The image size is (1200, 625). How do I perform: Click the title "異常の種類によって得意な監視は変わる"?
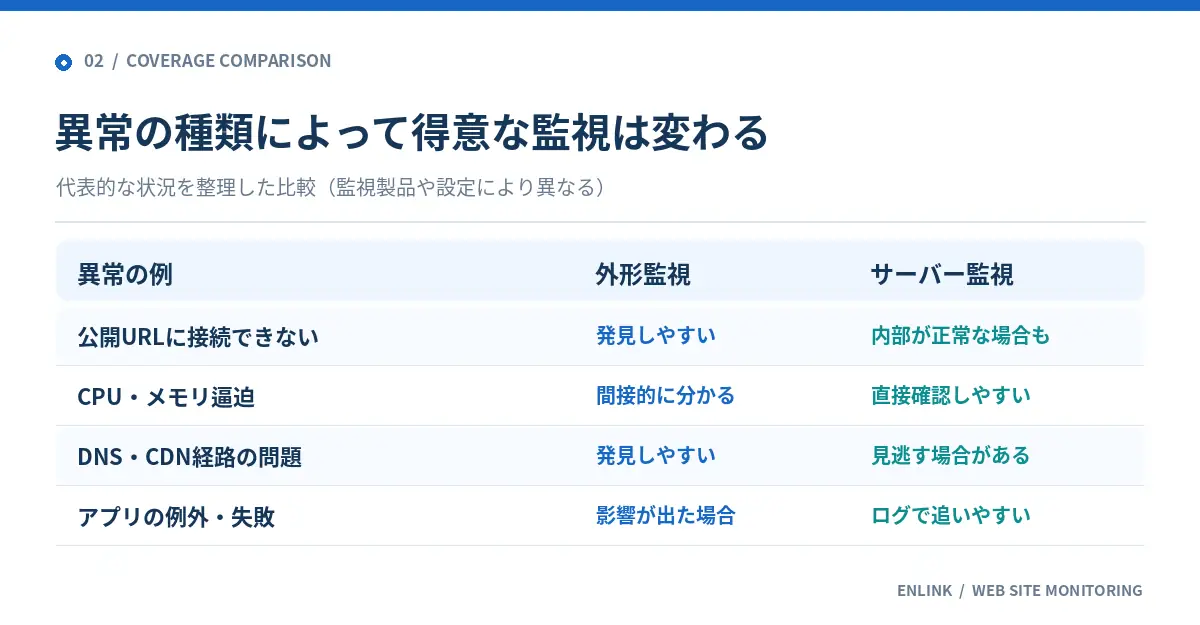coord(412,133)
